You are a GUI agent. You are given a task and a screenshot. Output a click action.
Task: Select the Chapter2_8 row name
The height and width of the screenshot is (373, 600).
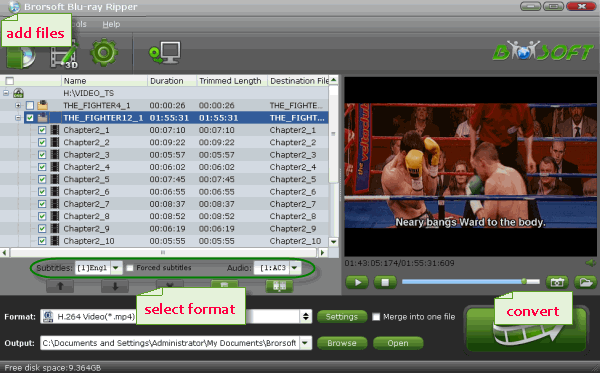86,216
